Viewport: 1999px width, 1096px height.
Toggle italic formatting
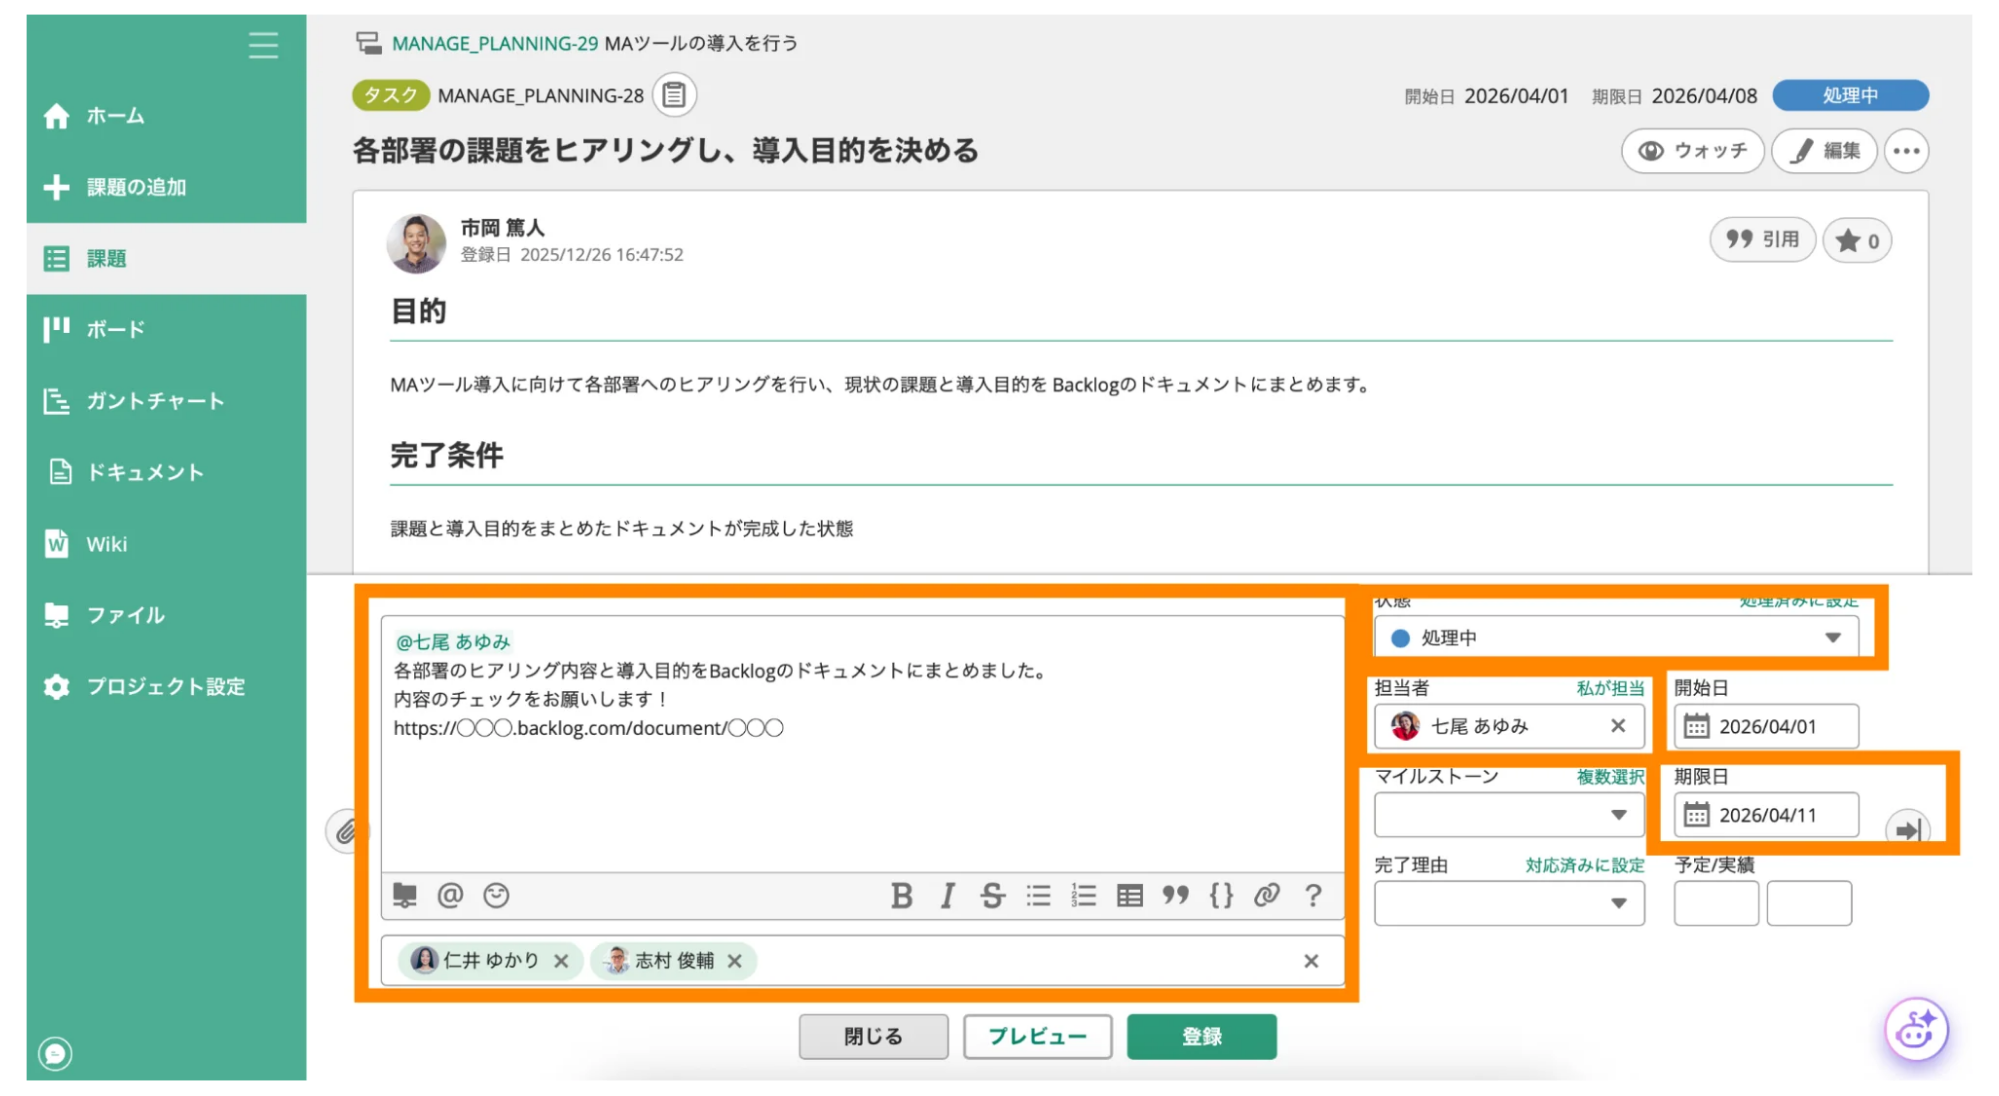(x=946, y=895)
